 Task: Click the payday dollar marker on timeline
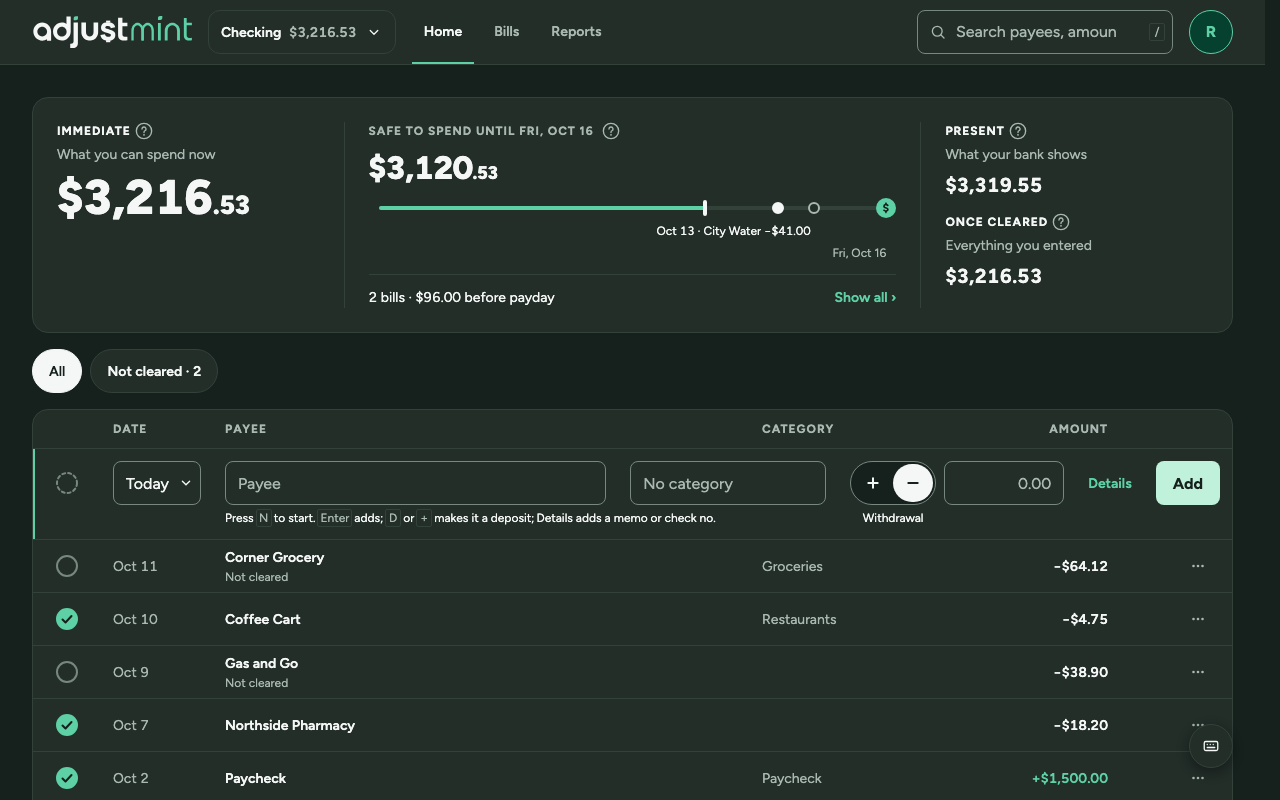click(x=886, y=208)
